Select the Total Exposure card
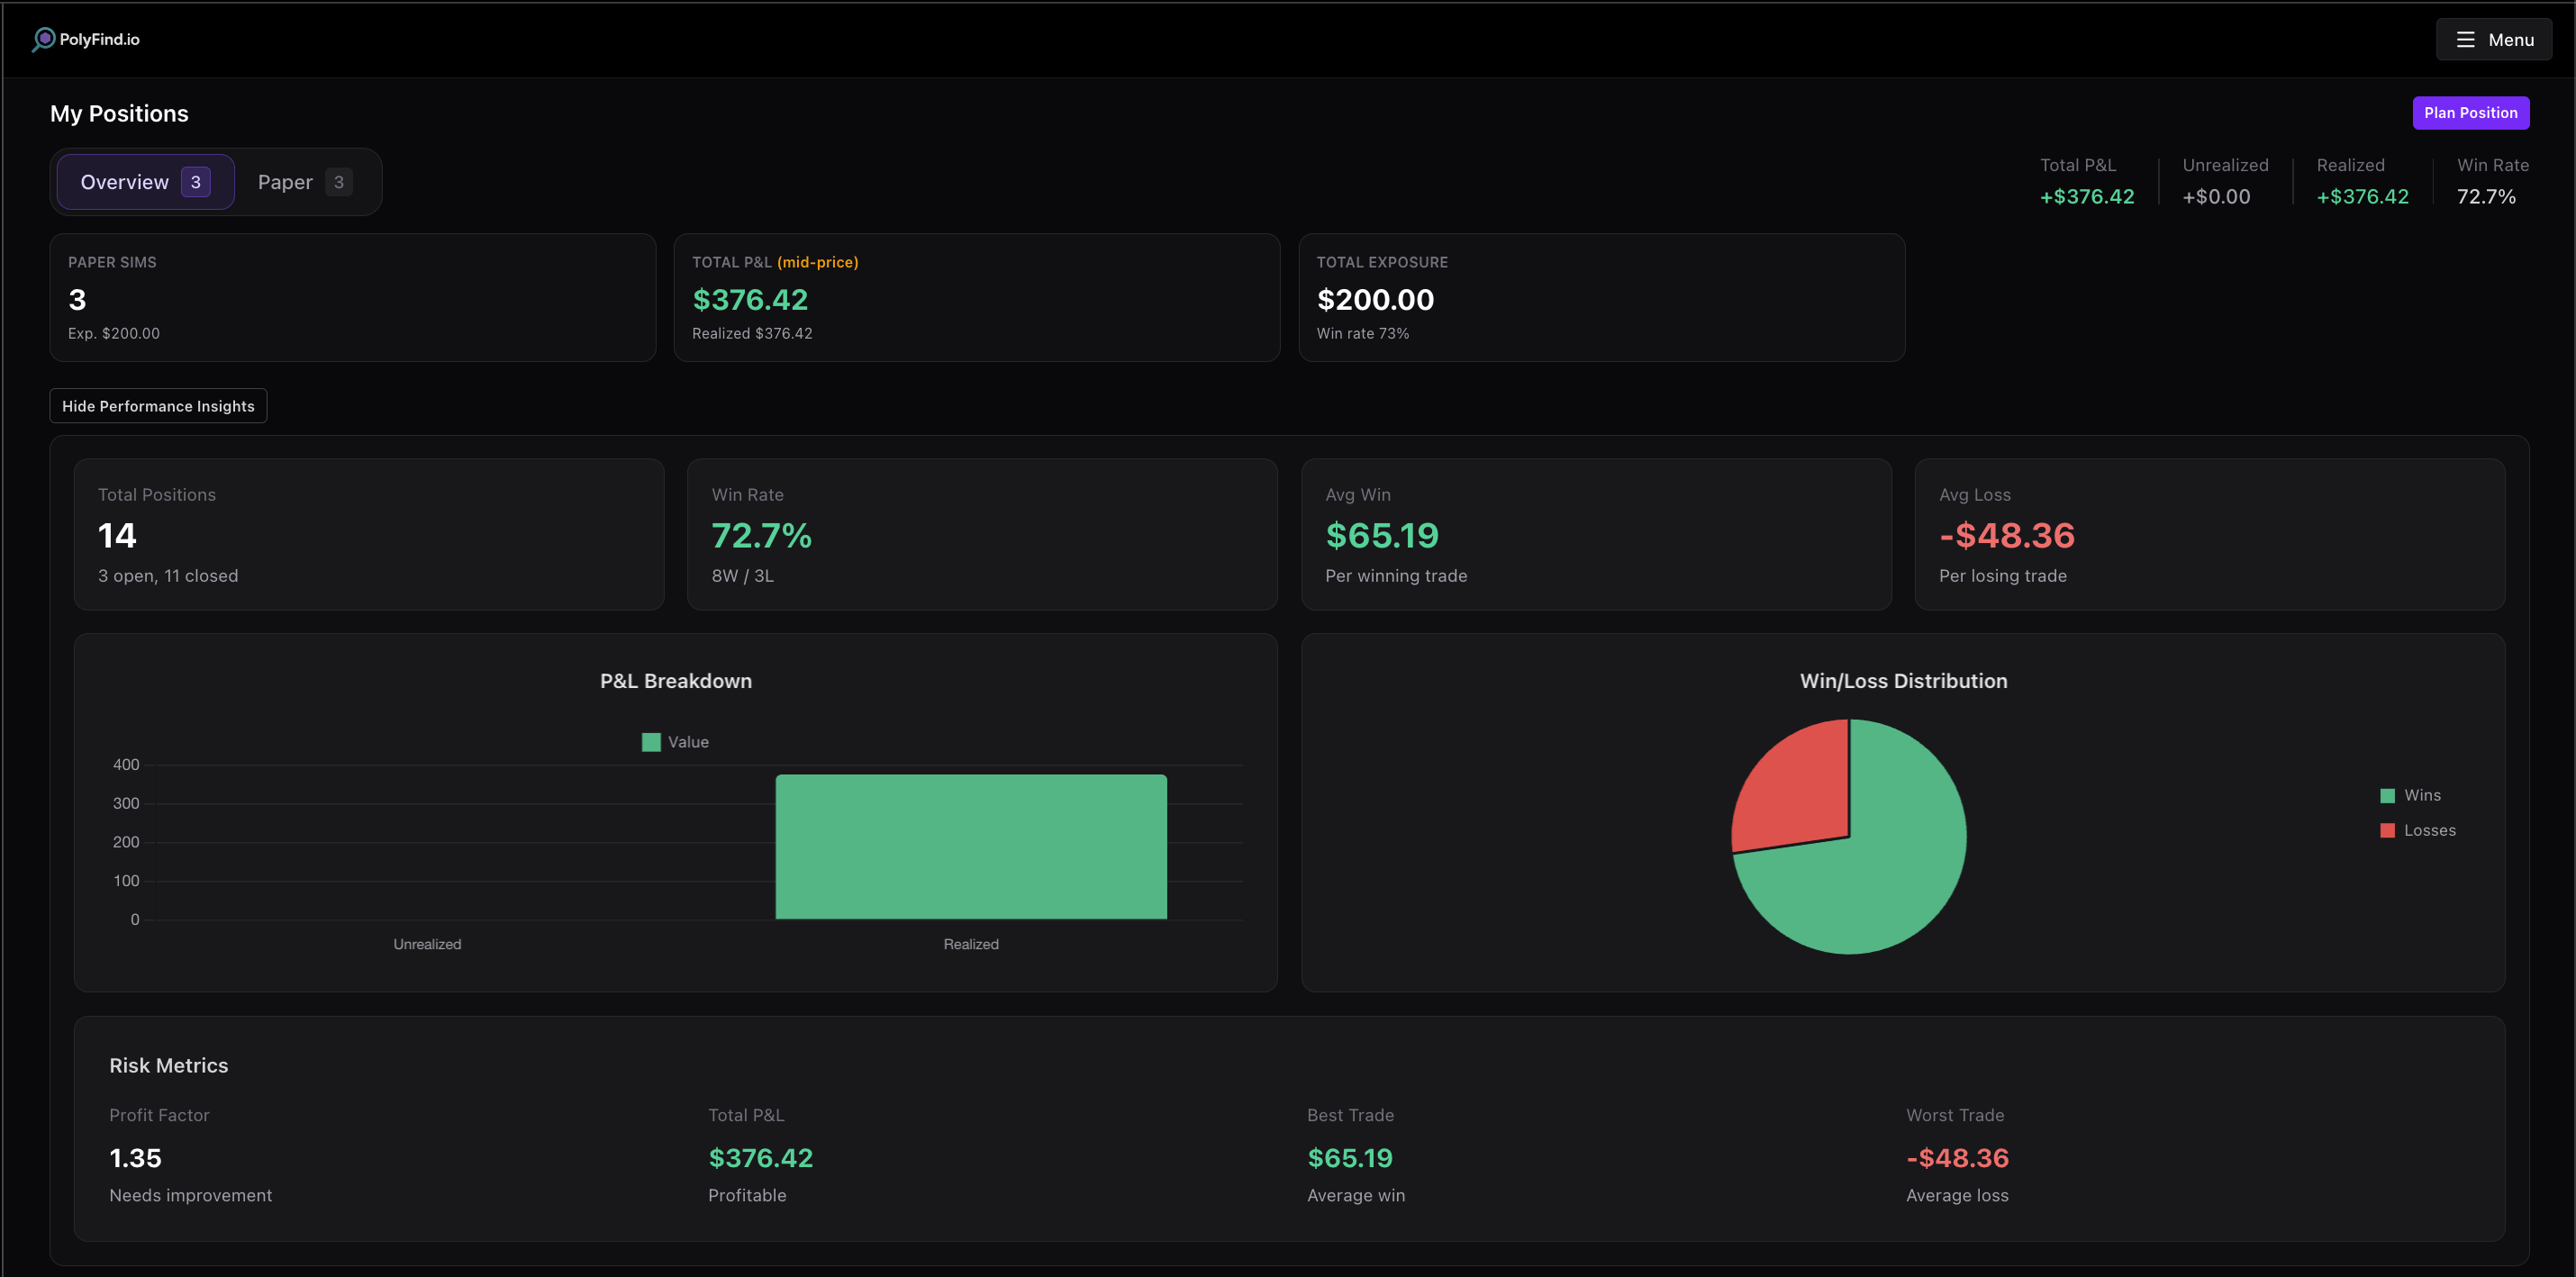The image size is (2576, 1277). coord(1601,297)
